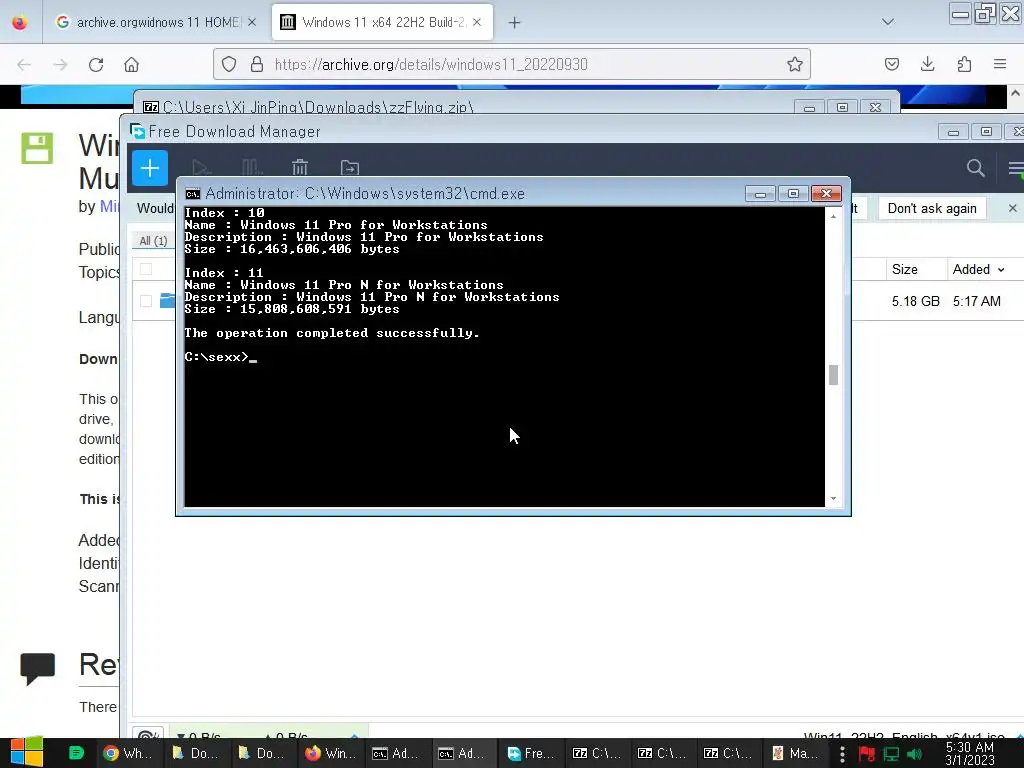Click the taskbar clock showing 5:30 AM
Viewport: 1024px width, 768px height.
click(x=970, y=754)
